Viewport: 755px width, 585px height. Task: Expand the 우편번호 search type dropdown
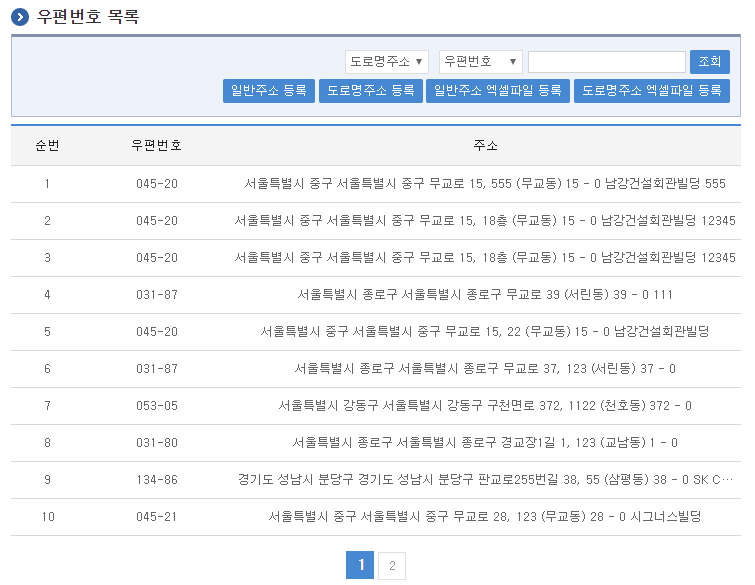pyautogui.click(x=481, y=62)
